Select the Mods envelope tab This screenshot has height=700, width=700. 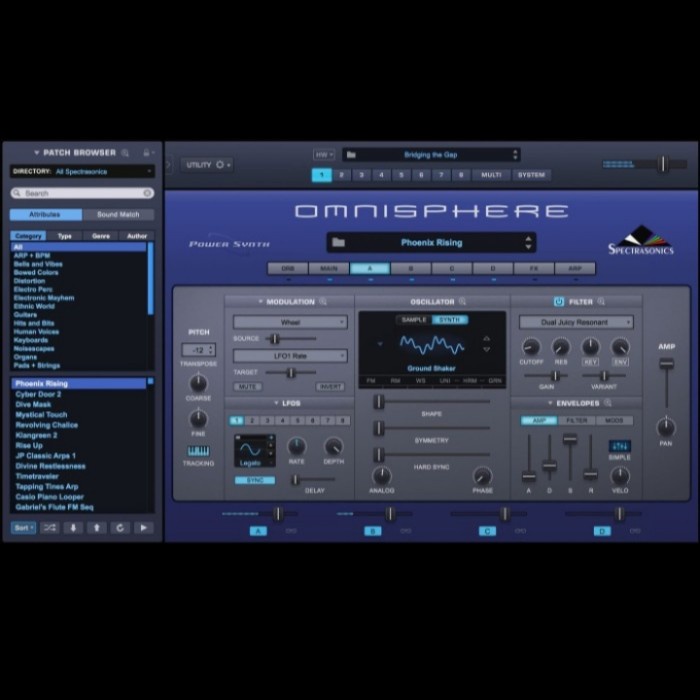click(614, 421)
